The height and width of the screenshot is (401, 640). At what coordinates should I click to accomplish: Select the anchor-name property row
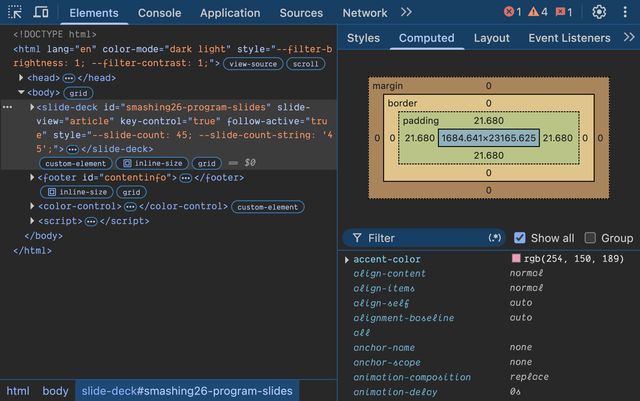pos(489,348)
